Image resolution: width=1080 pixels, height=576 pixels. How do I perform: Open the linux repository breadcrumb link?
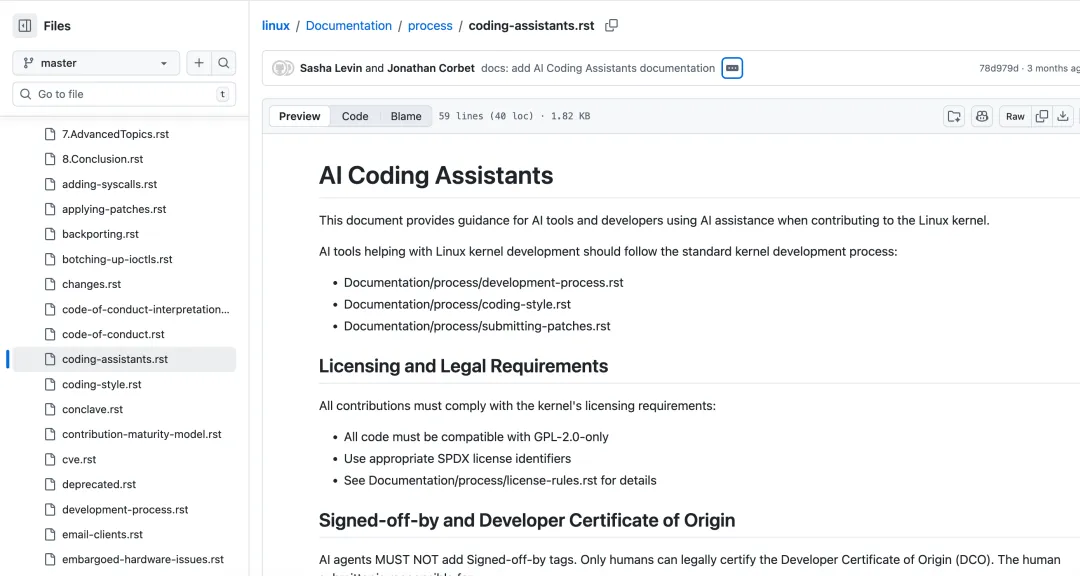coord(276,25)
